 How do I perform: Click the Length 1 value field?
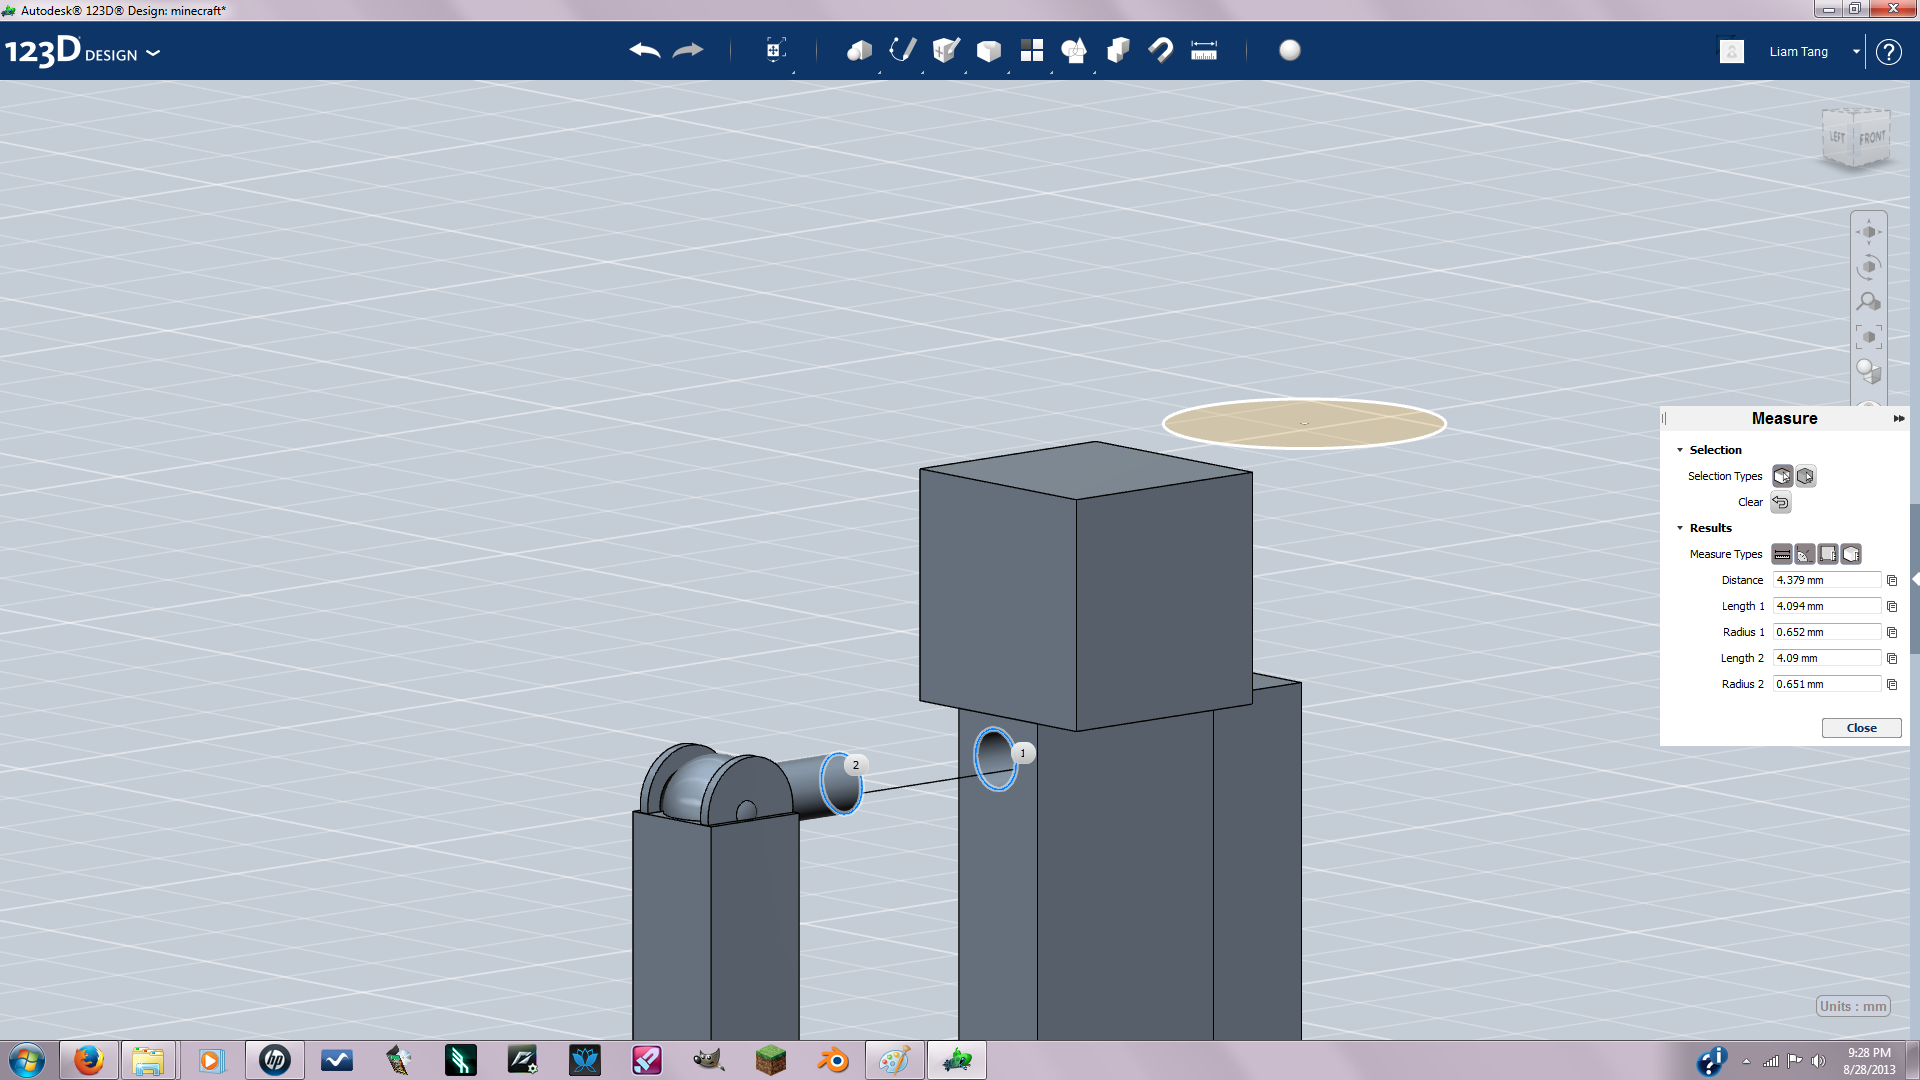pyautogui.click(x=1827, y=606)
